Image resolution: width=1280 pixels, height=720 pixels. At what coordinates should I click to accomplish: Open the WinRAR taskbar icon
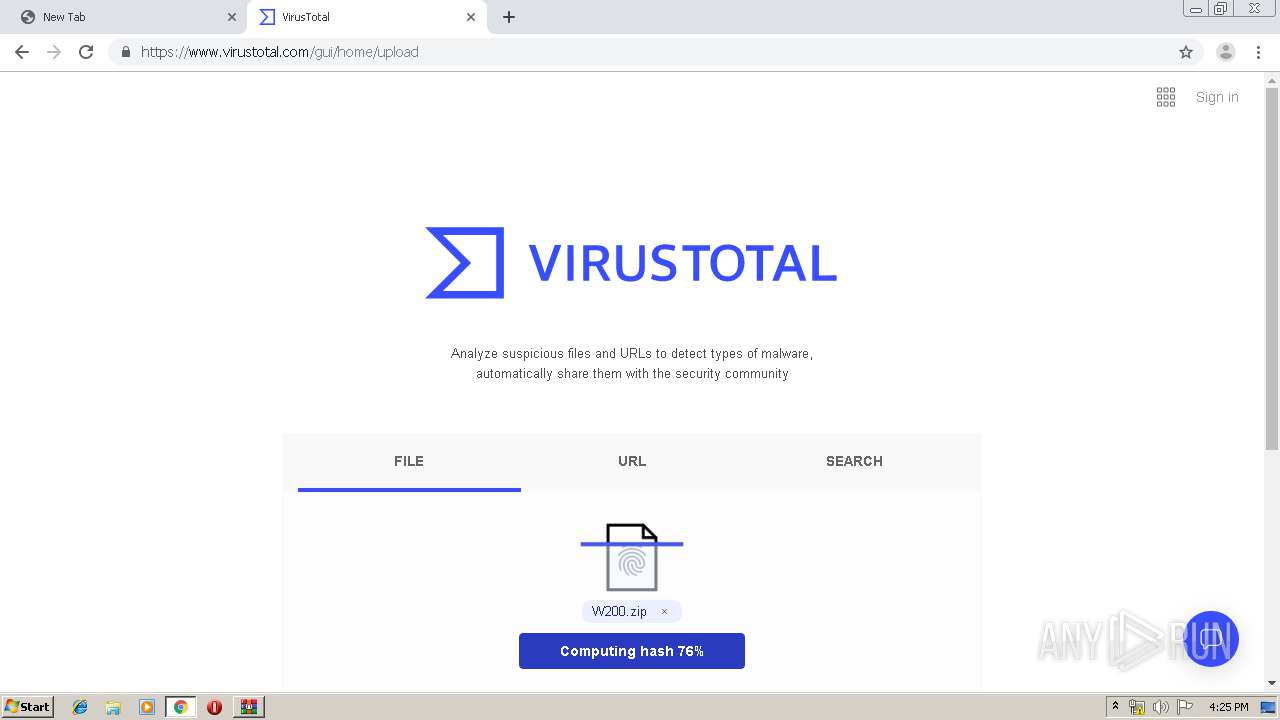(249, 707)
